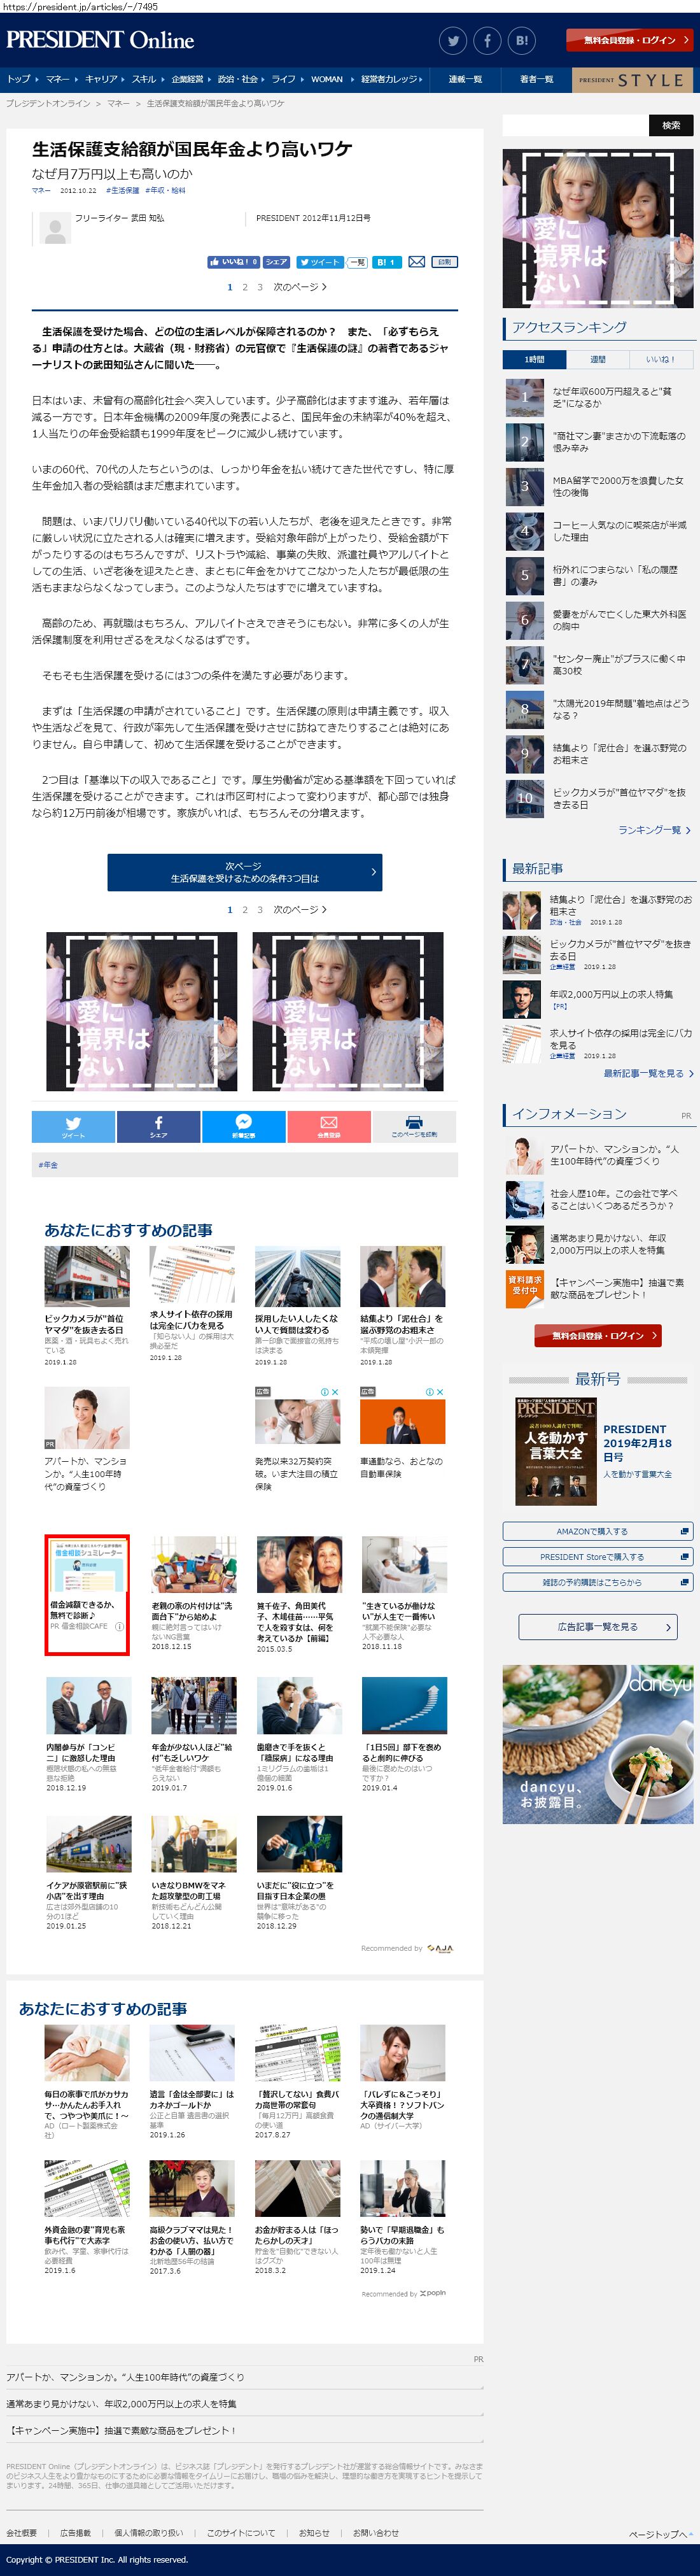
Task: Open the Hatena B! icon in the header
Action: click(521, 41)
